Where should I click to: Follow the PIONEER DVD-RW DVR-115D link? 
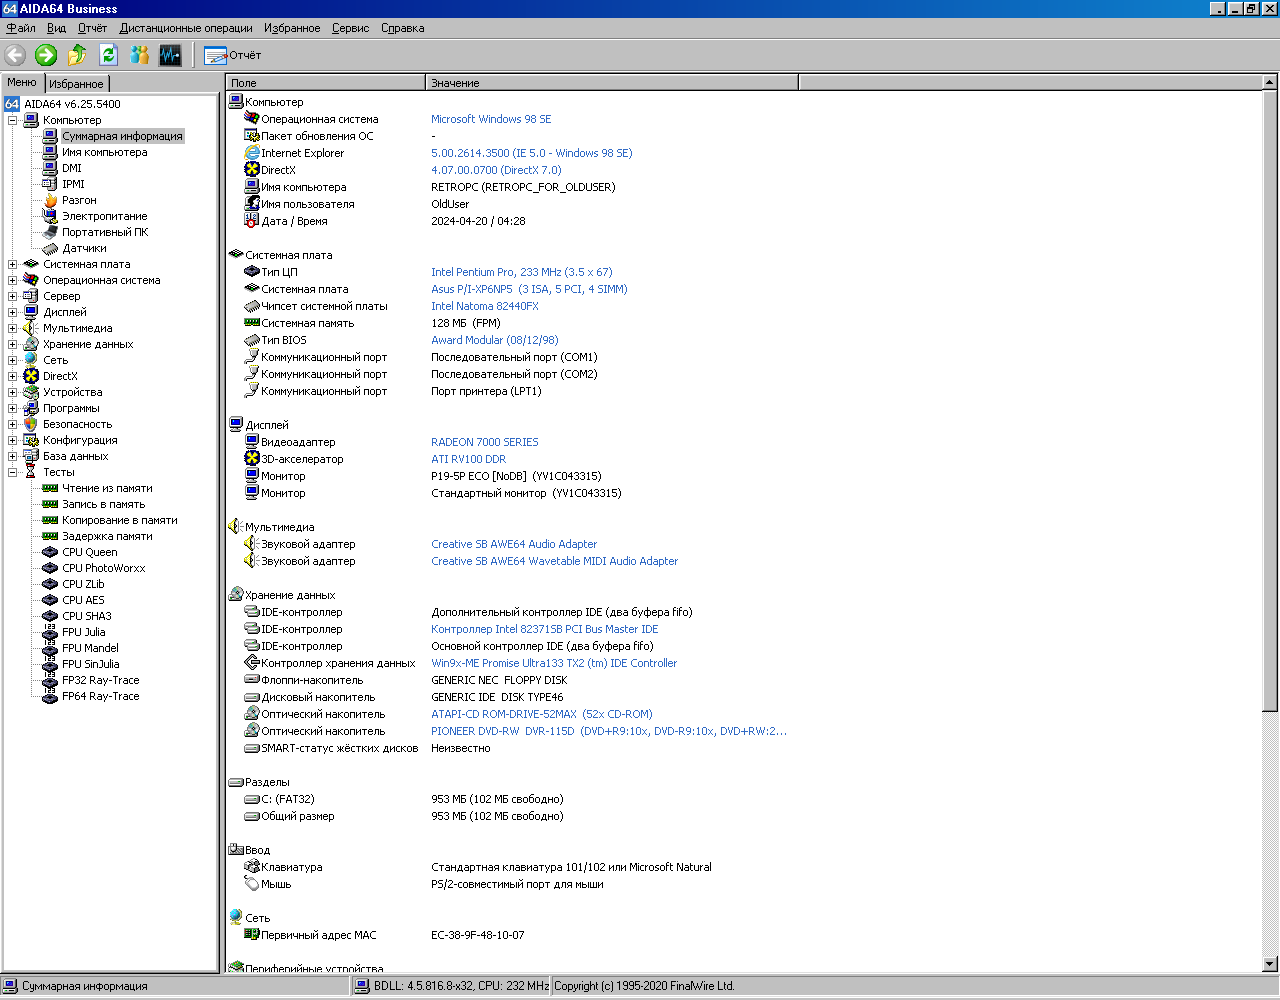pyautogui.click(x=609, y=731)
